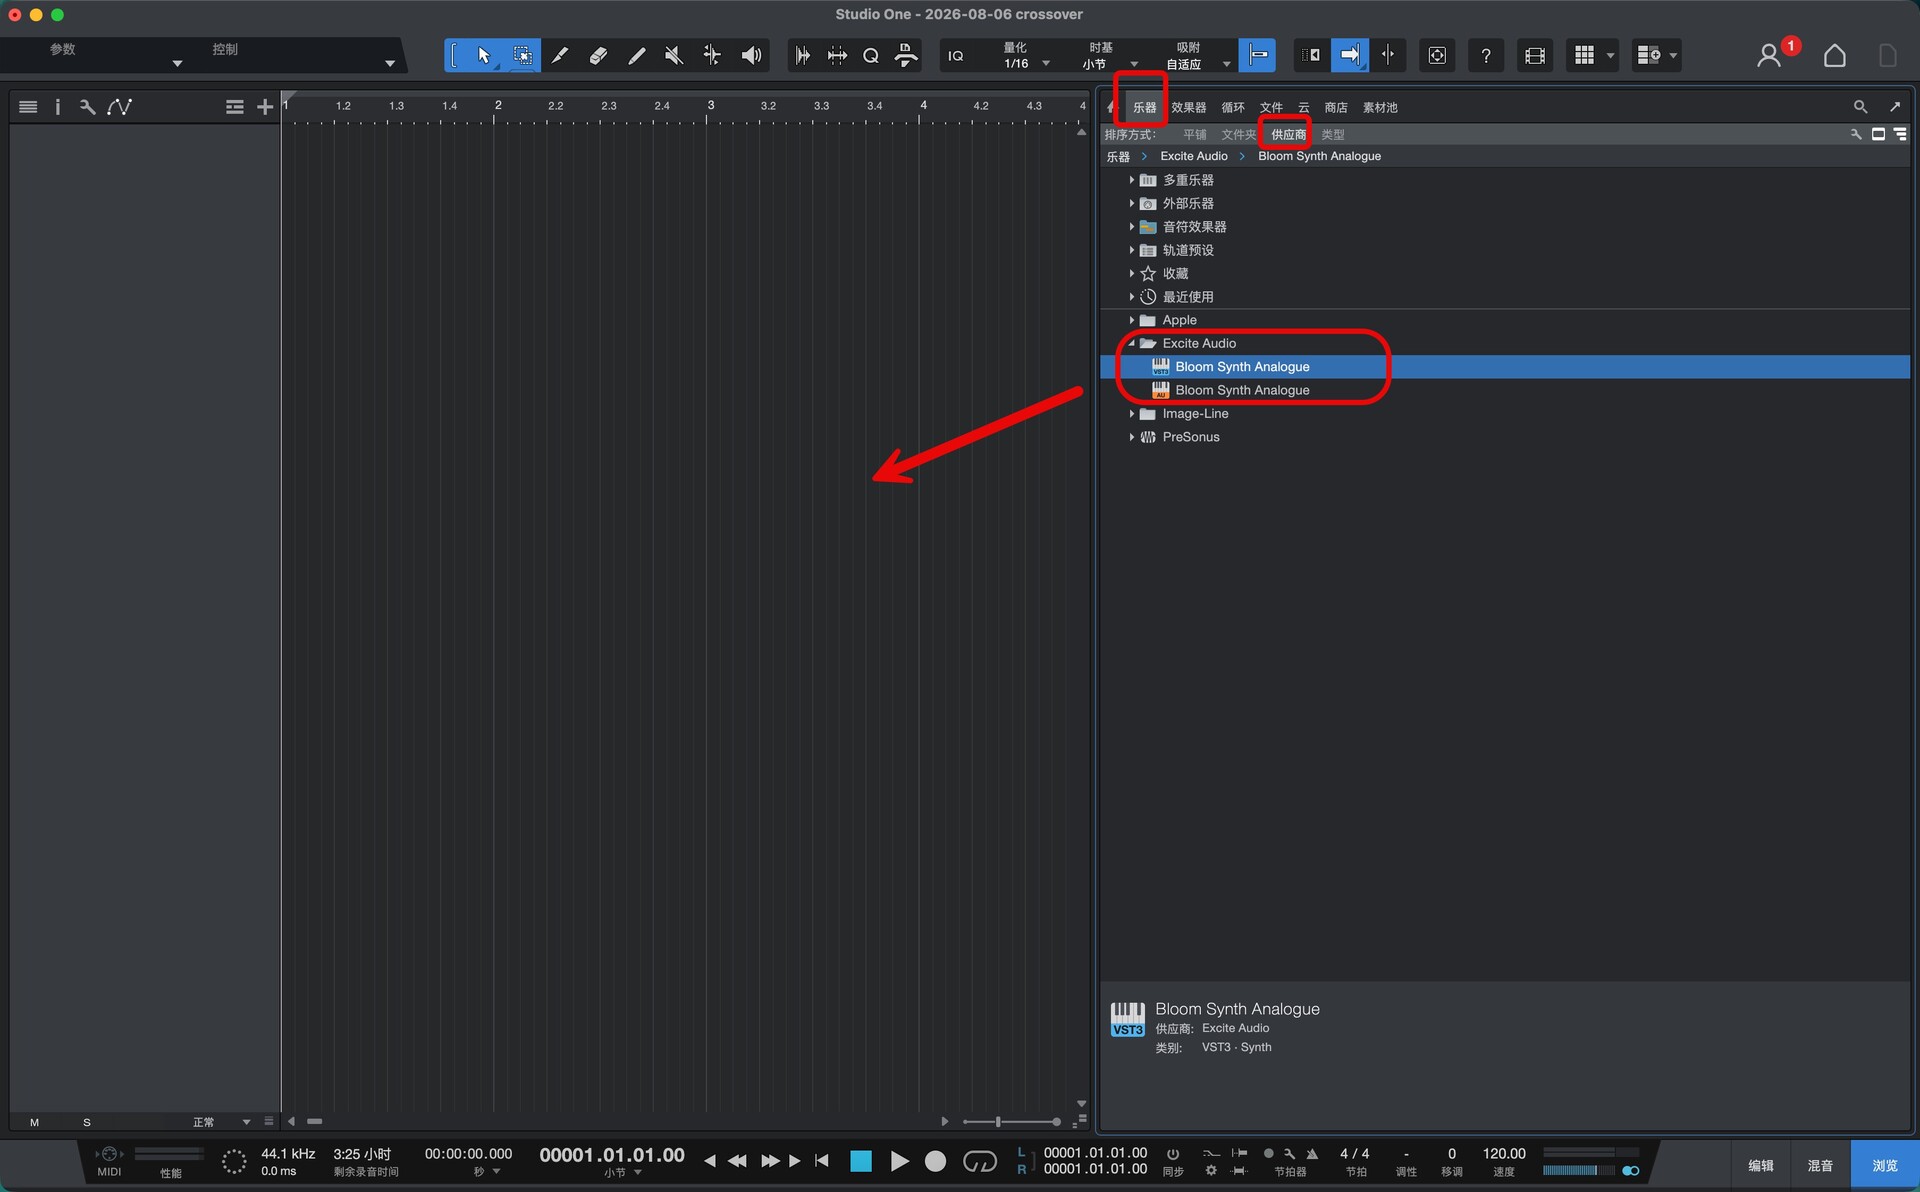Screen dimensions: 1920x1192
Task: Toggle the master output switch
Action: click(x=1630, y=1170)
